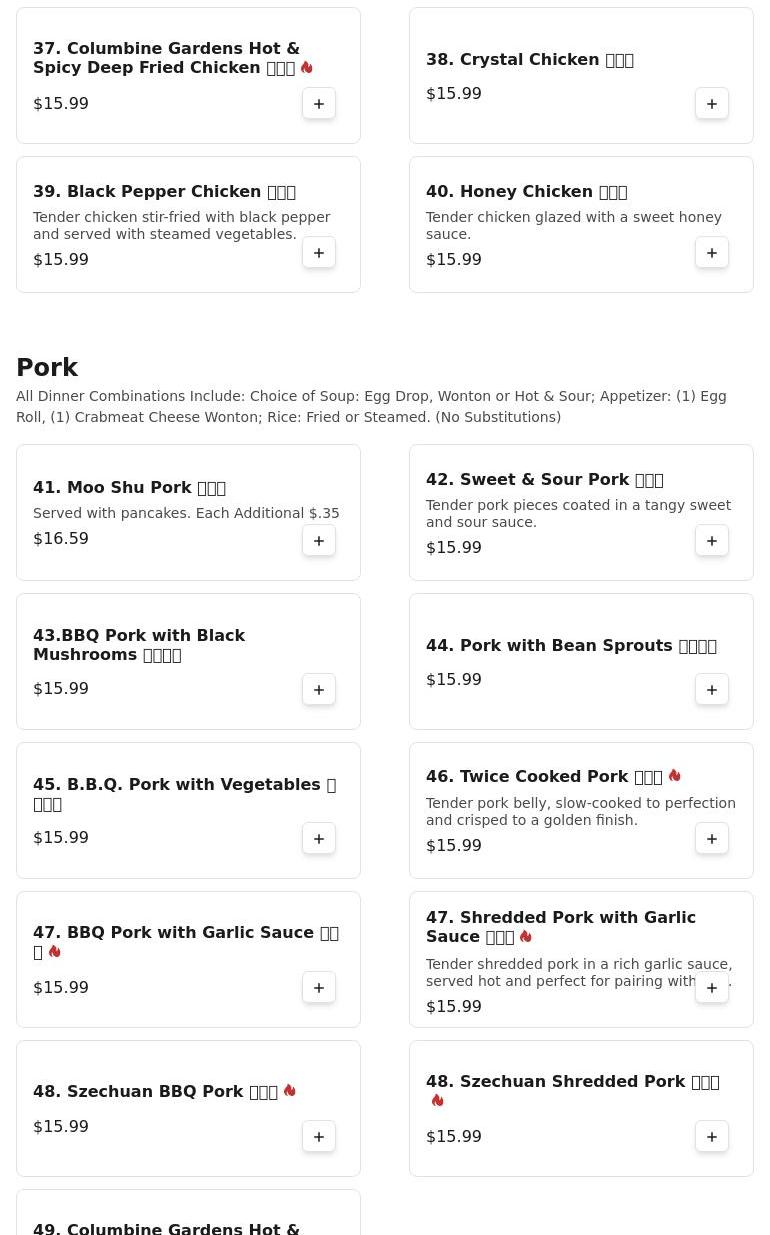
Task: Add Twice Cooked Pork to order
Action: point(712,839)
